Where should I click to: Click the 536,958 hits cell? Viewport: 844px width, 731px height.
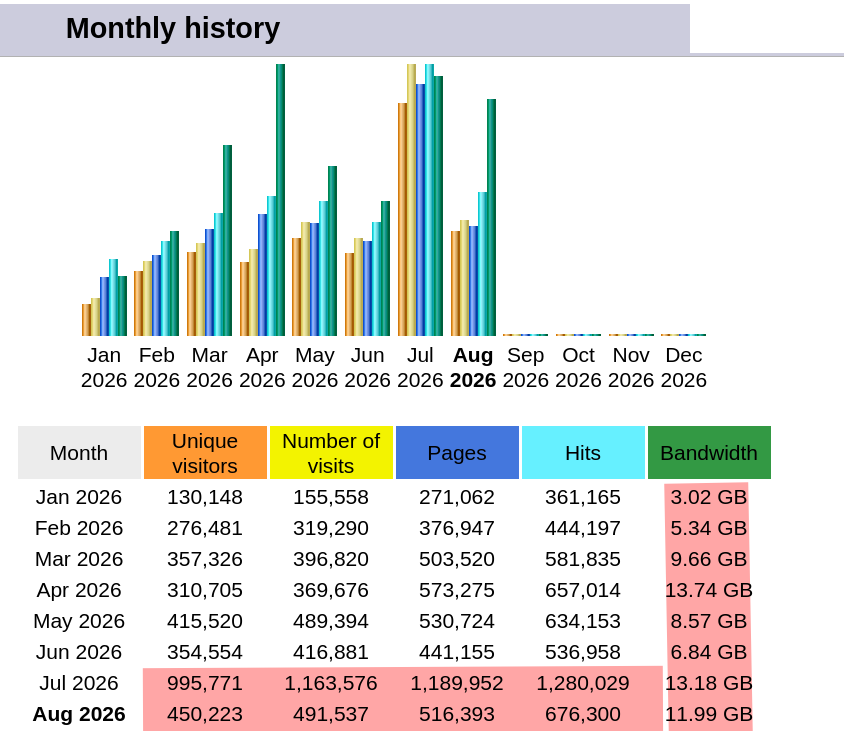click(x=583, y=652)
